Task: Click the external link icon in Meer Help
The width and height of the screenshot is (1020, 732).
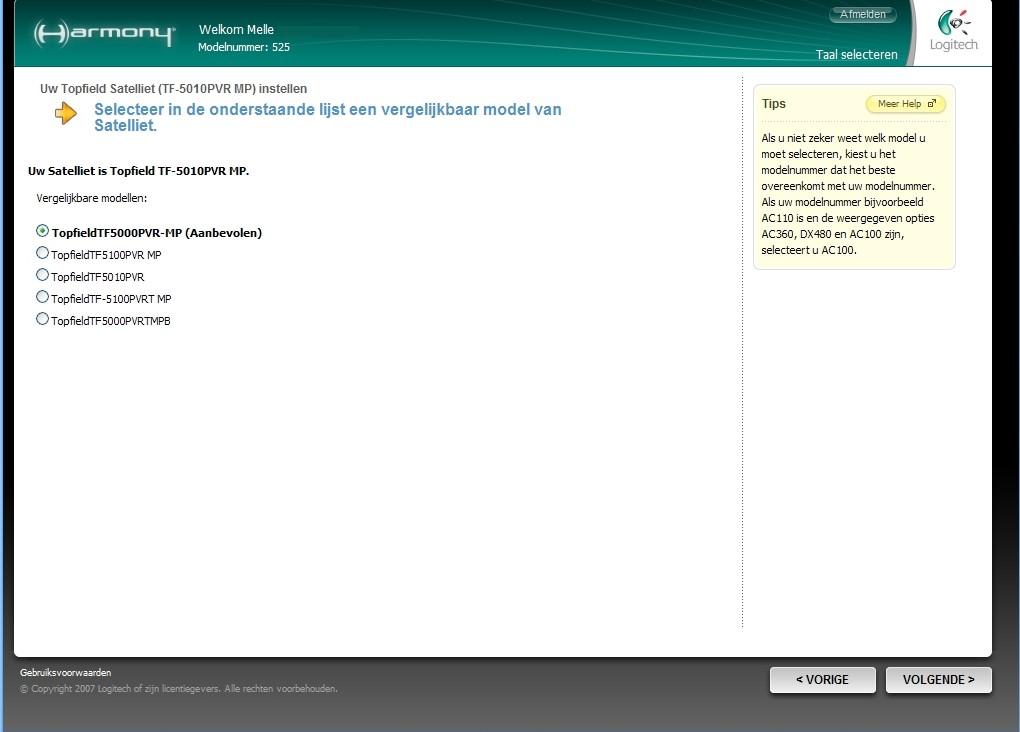Action: coord(932,103)
